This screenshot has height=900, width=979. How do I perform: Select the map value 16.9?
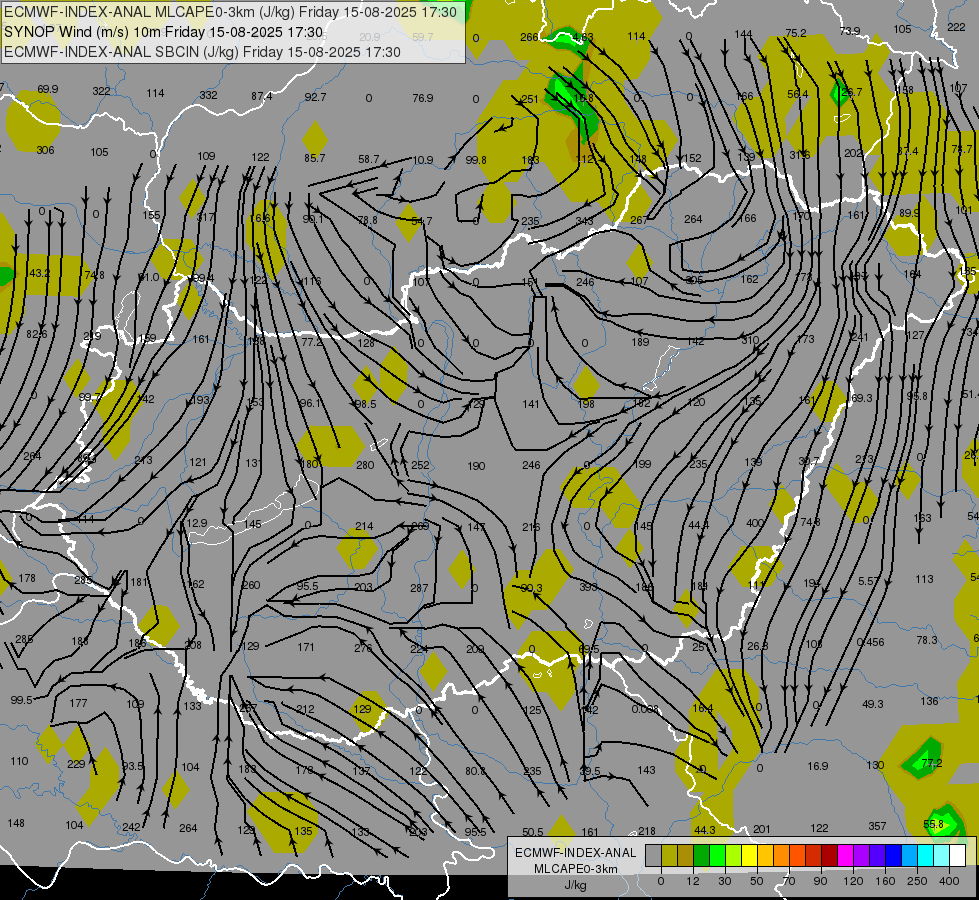(x=818, y=766)
